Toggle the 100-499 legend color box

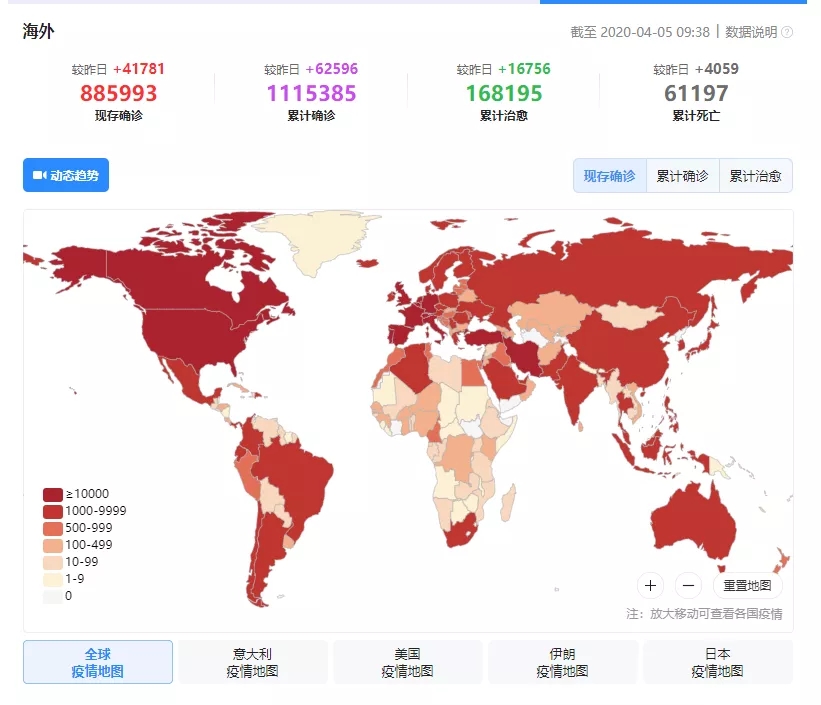pos(52,545)
